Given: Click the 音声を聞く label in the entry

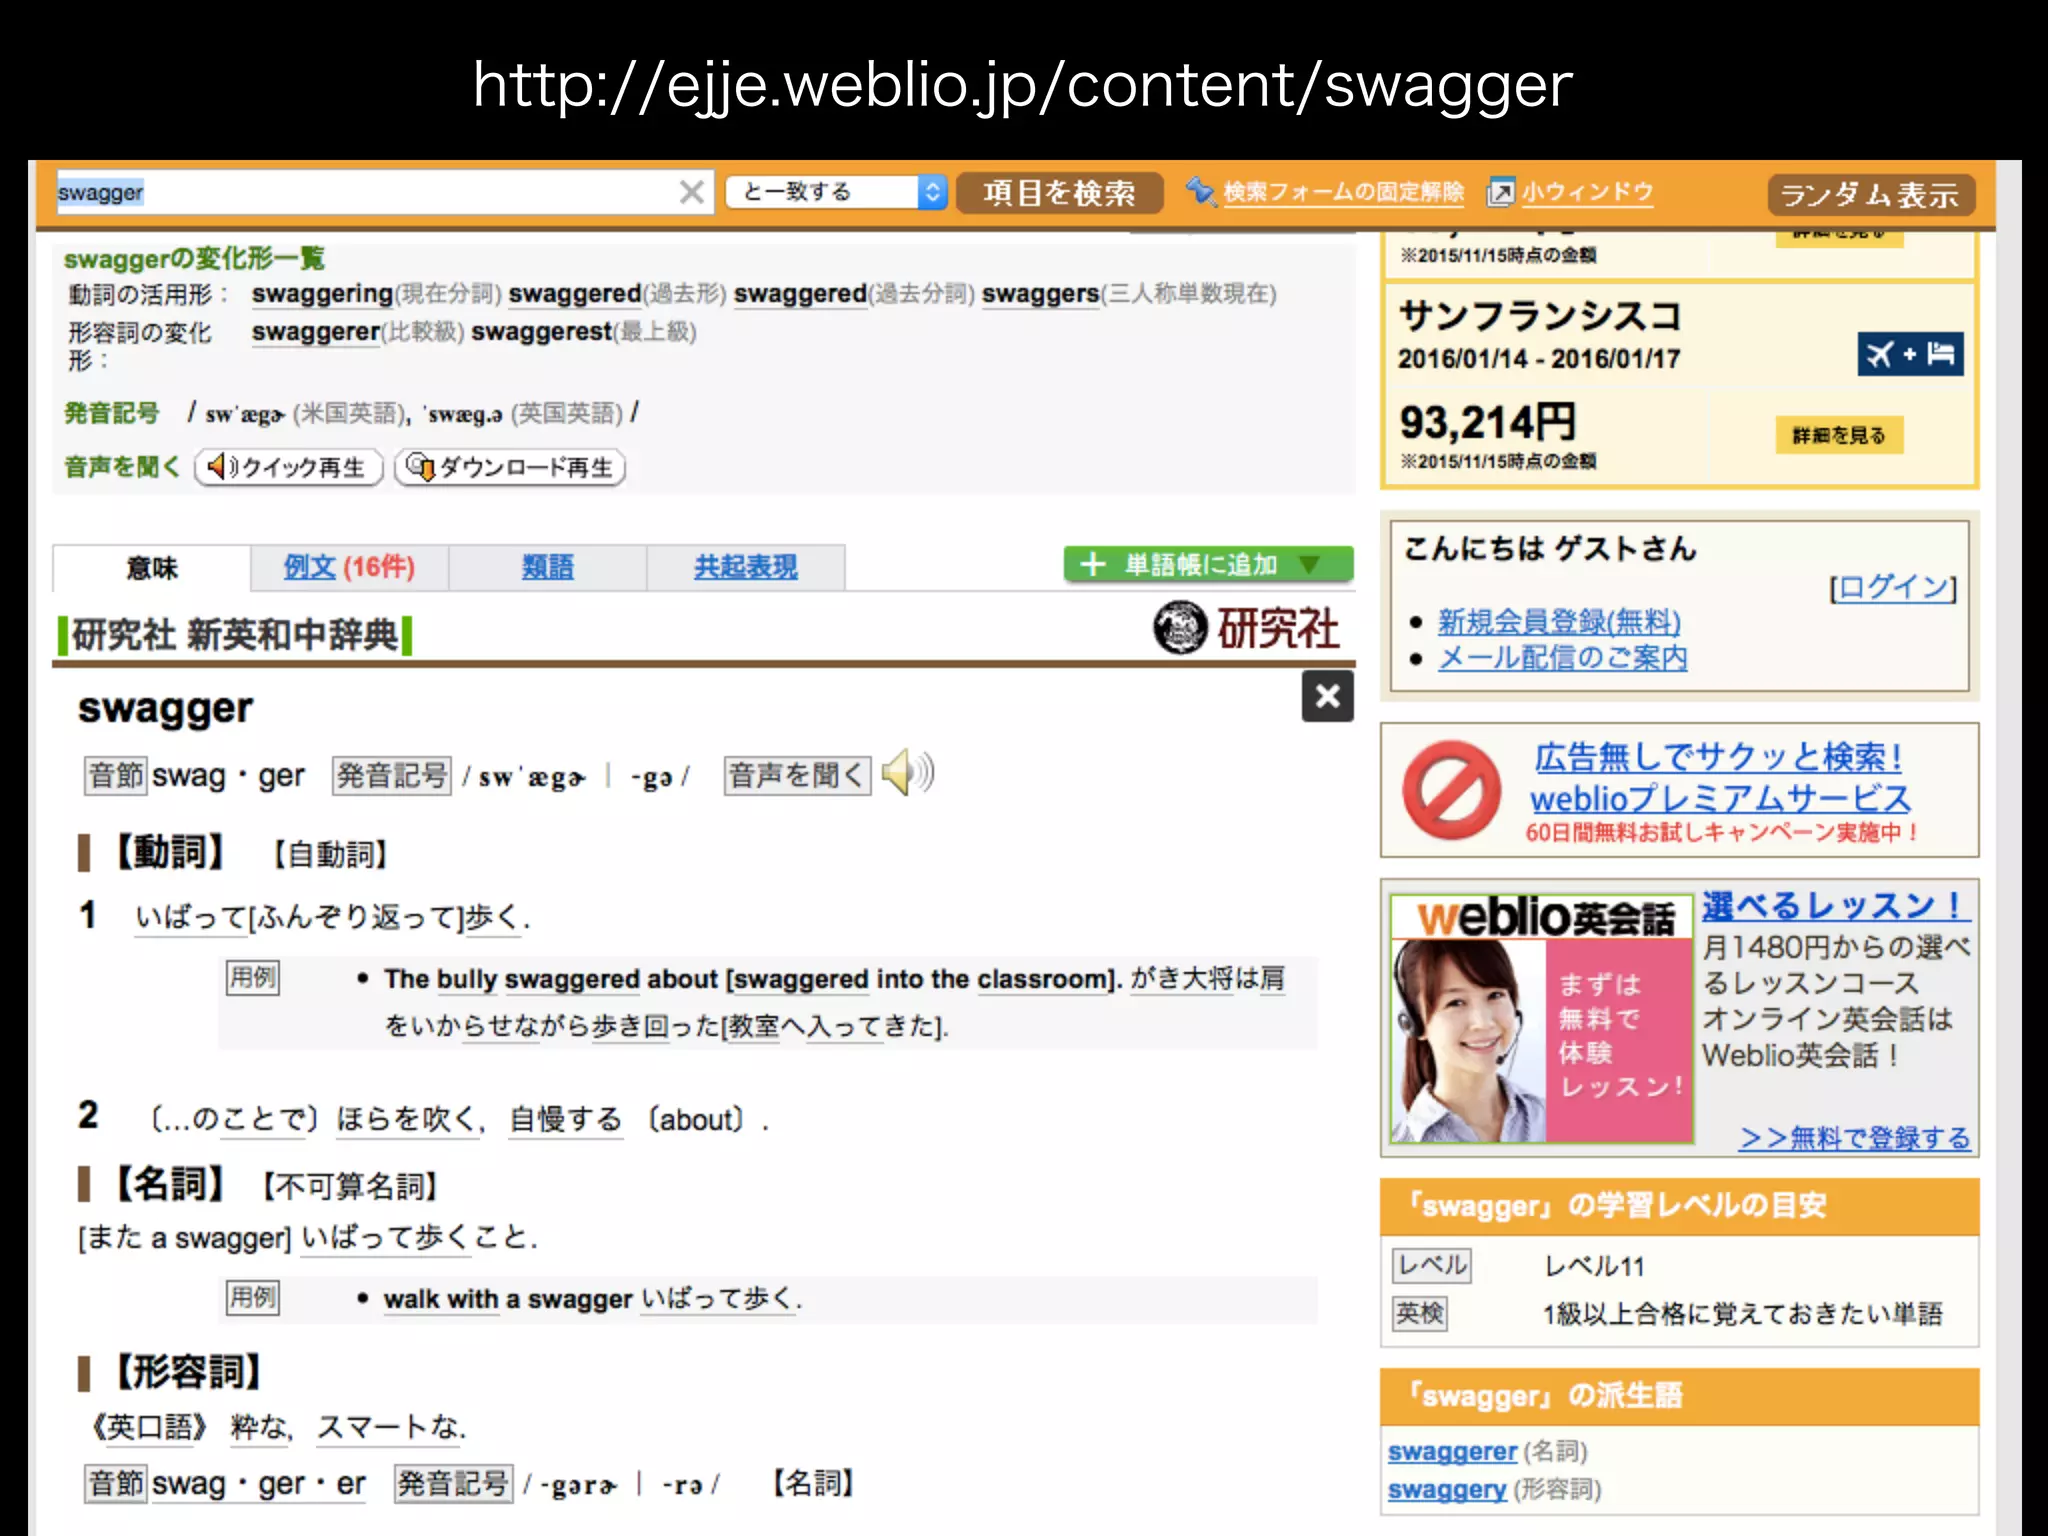Looking at the screenshot, I should point(797,775).
